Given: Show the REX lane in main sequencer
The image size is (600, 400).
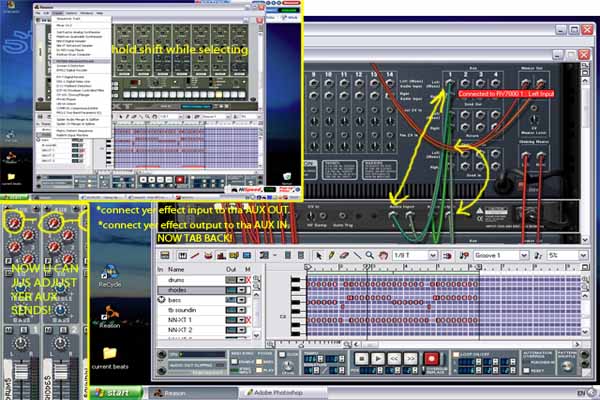Looking at the screenshot, I should pyautogui.click(x=195, y=255).
